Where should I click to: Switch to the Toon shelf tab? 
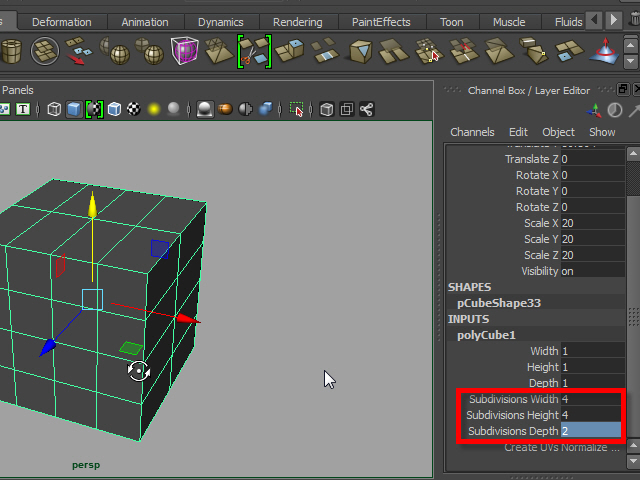click(x=451, y=22)
